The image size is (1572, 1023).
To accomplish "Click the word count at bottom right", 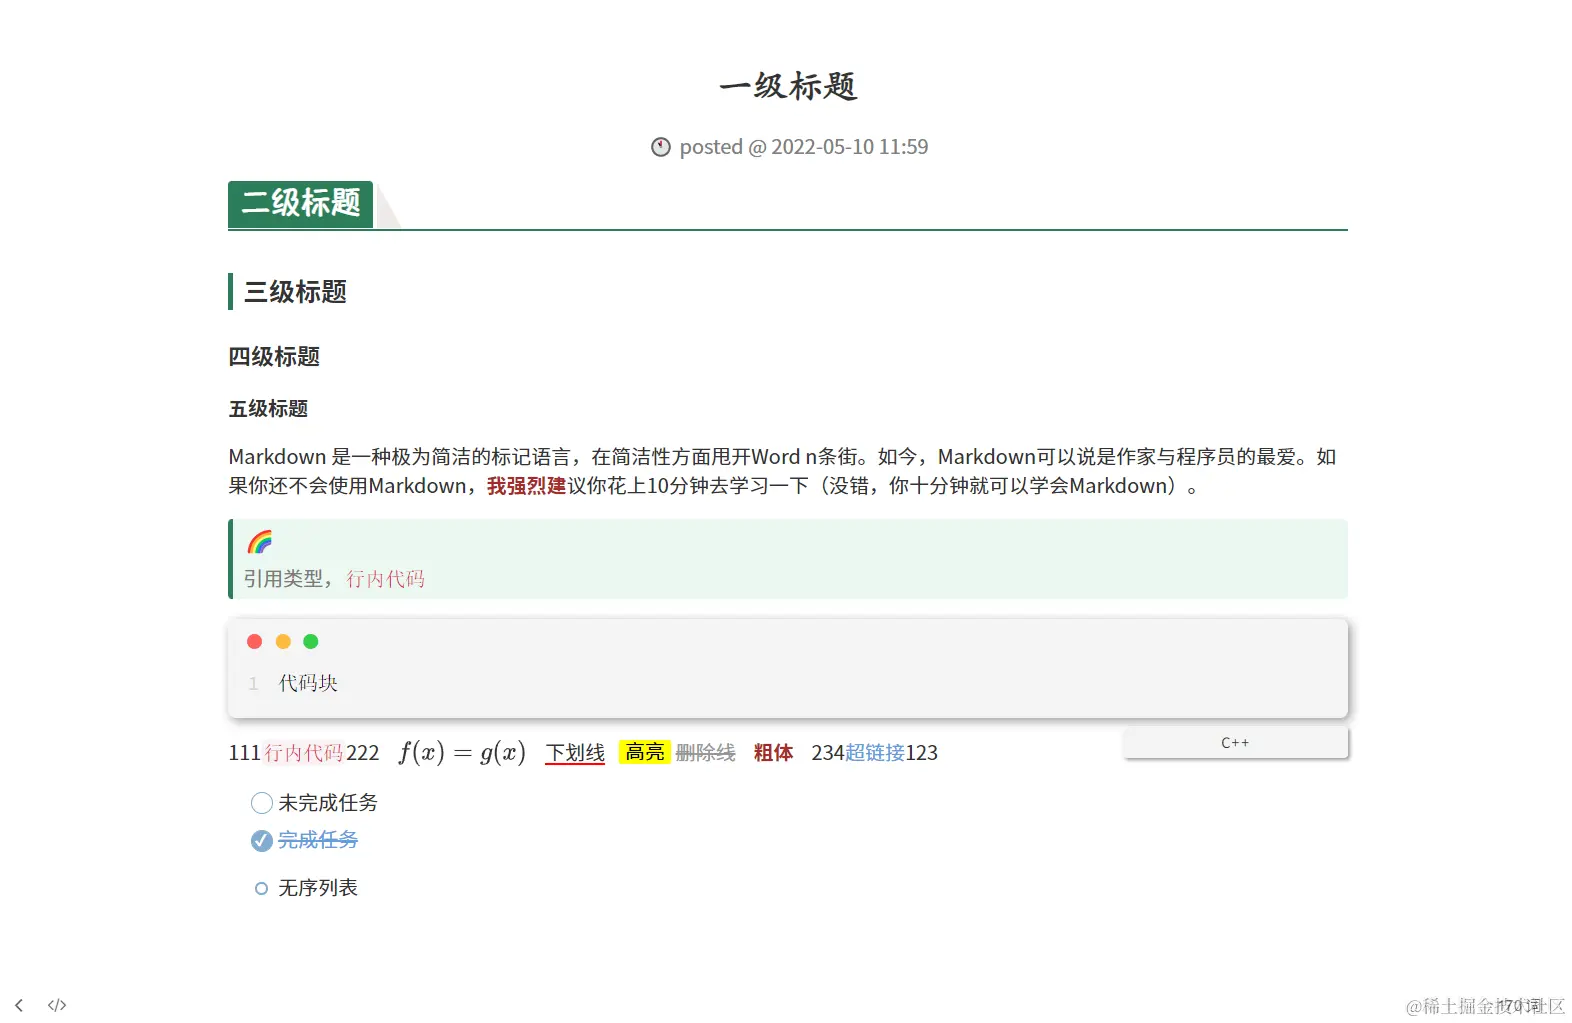I will 1520,1005.
